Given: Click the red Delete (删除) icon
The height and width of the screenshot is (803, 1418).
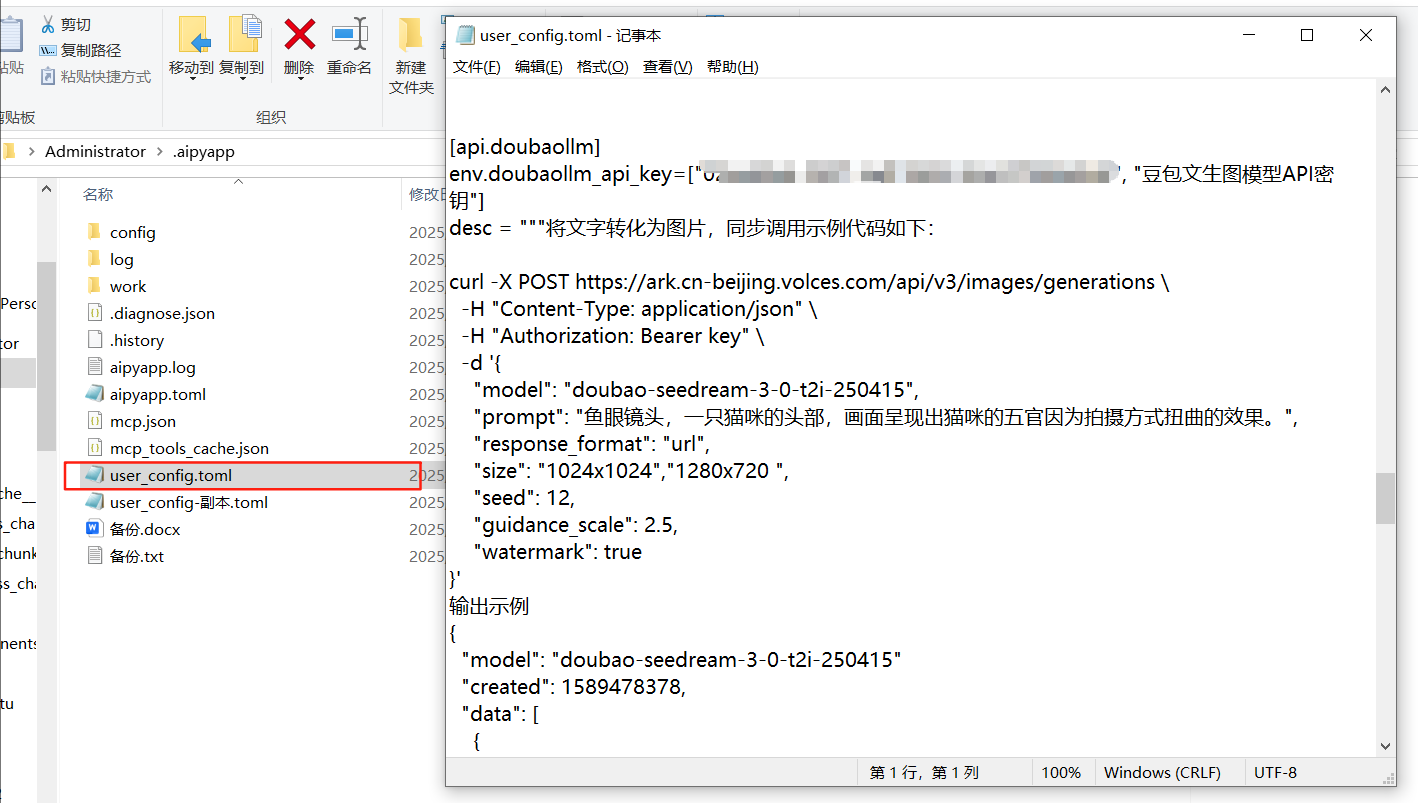Looking at the screenshot, I should (299, 35).
